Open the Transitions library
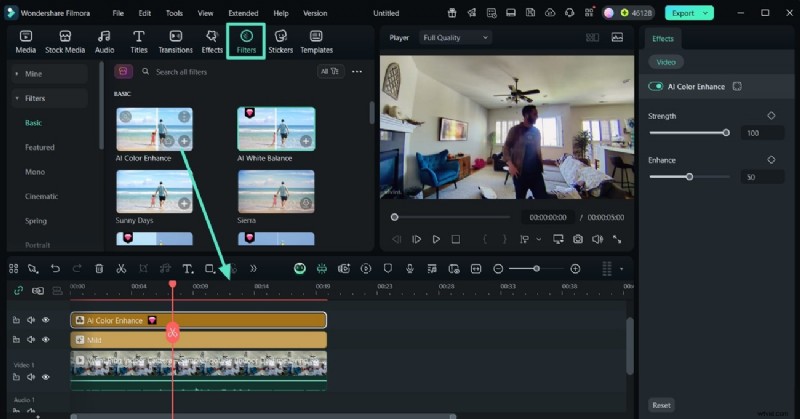Screen dimensions: 800x419 coord(175,41)
